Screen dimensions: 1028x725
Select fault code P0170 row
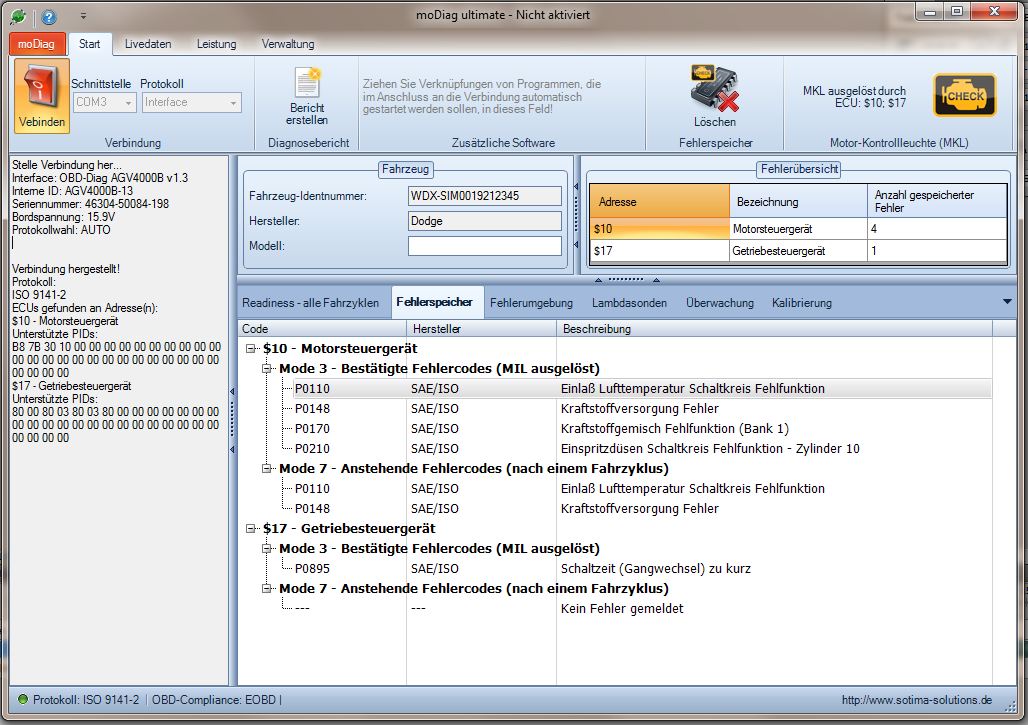[312, 429]
